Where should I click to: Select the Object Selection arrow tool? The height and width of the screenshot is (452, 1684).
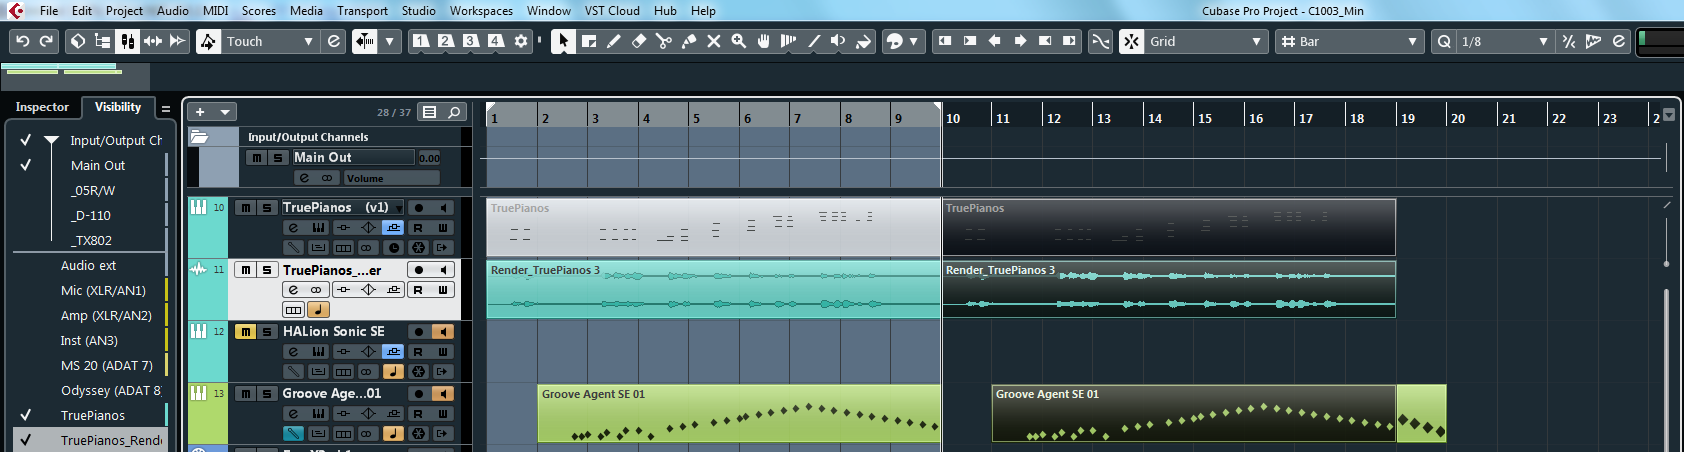pos(563,41)
